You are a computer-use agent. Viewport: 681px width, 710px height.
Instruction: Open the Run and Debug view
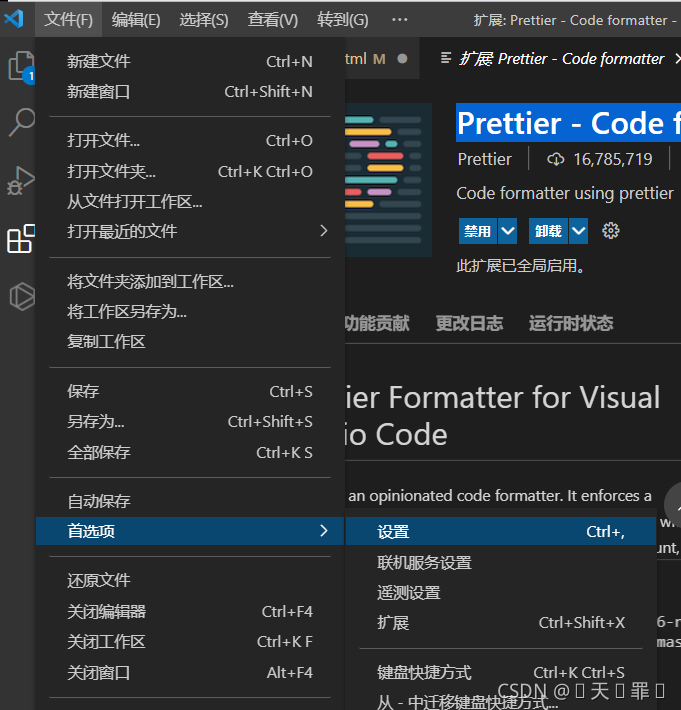coord(21,181)
